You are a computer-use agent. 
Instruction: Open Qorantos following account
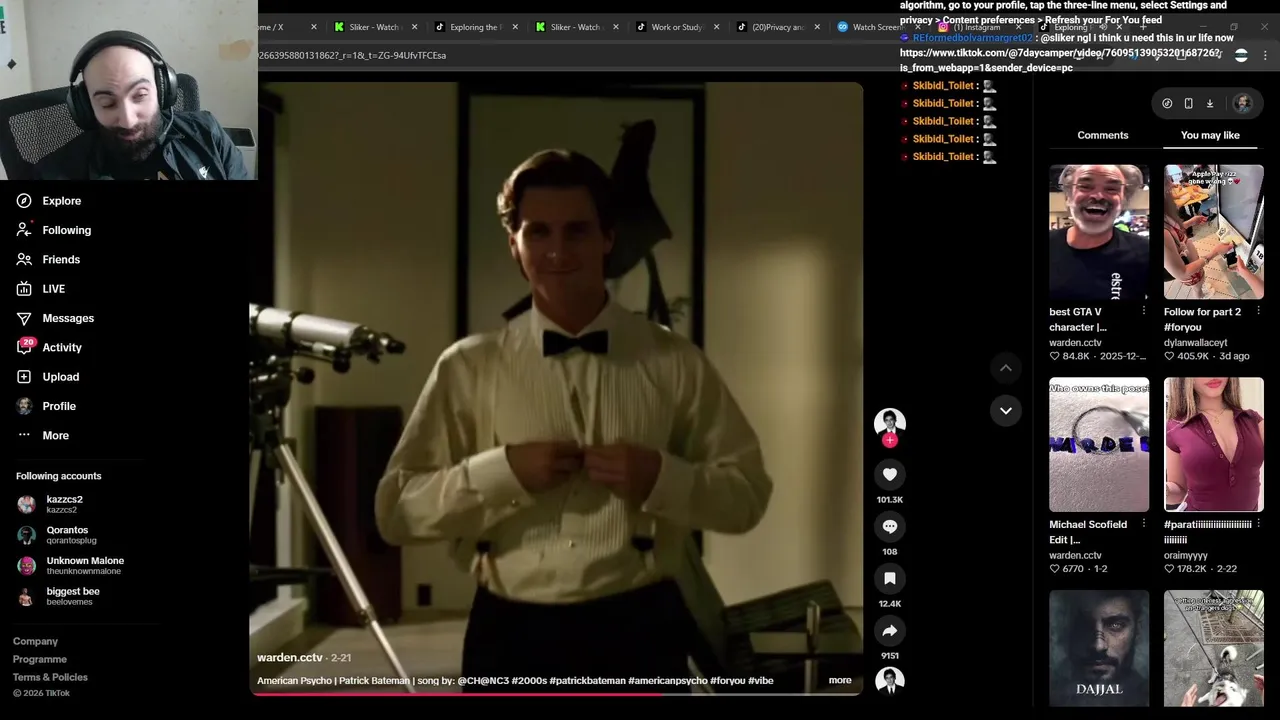pyautogui.click(x=58, y=535)
